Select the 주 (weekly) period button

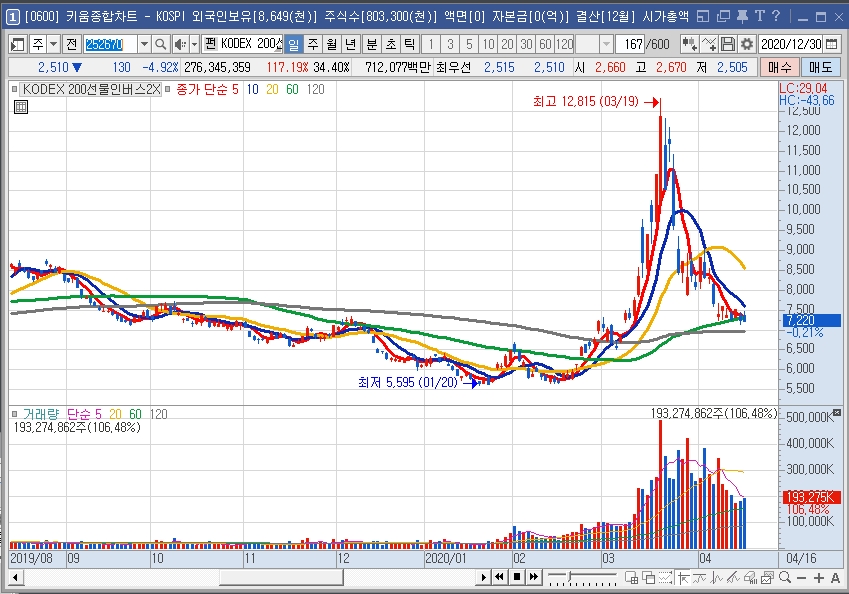[312, 44]
